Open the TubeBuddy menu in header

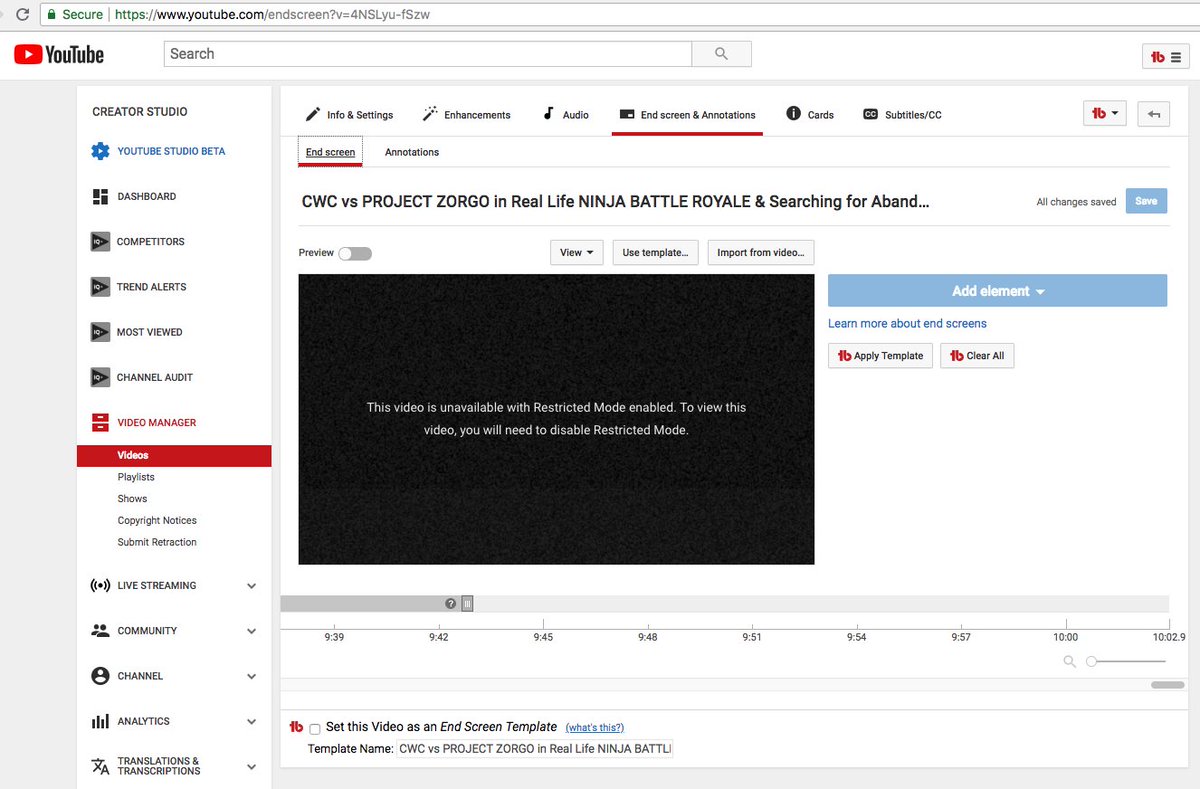1165,57
